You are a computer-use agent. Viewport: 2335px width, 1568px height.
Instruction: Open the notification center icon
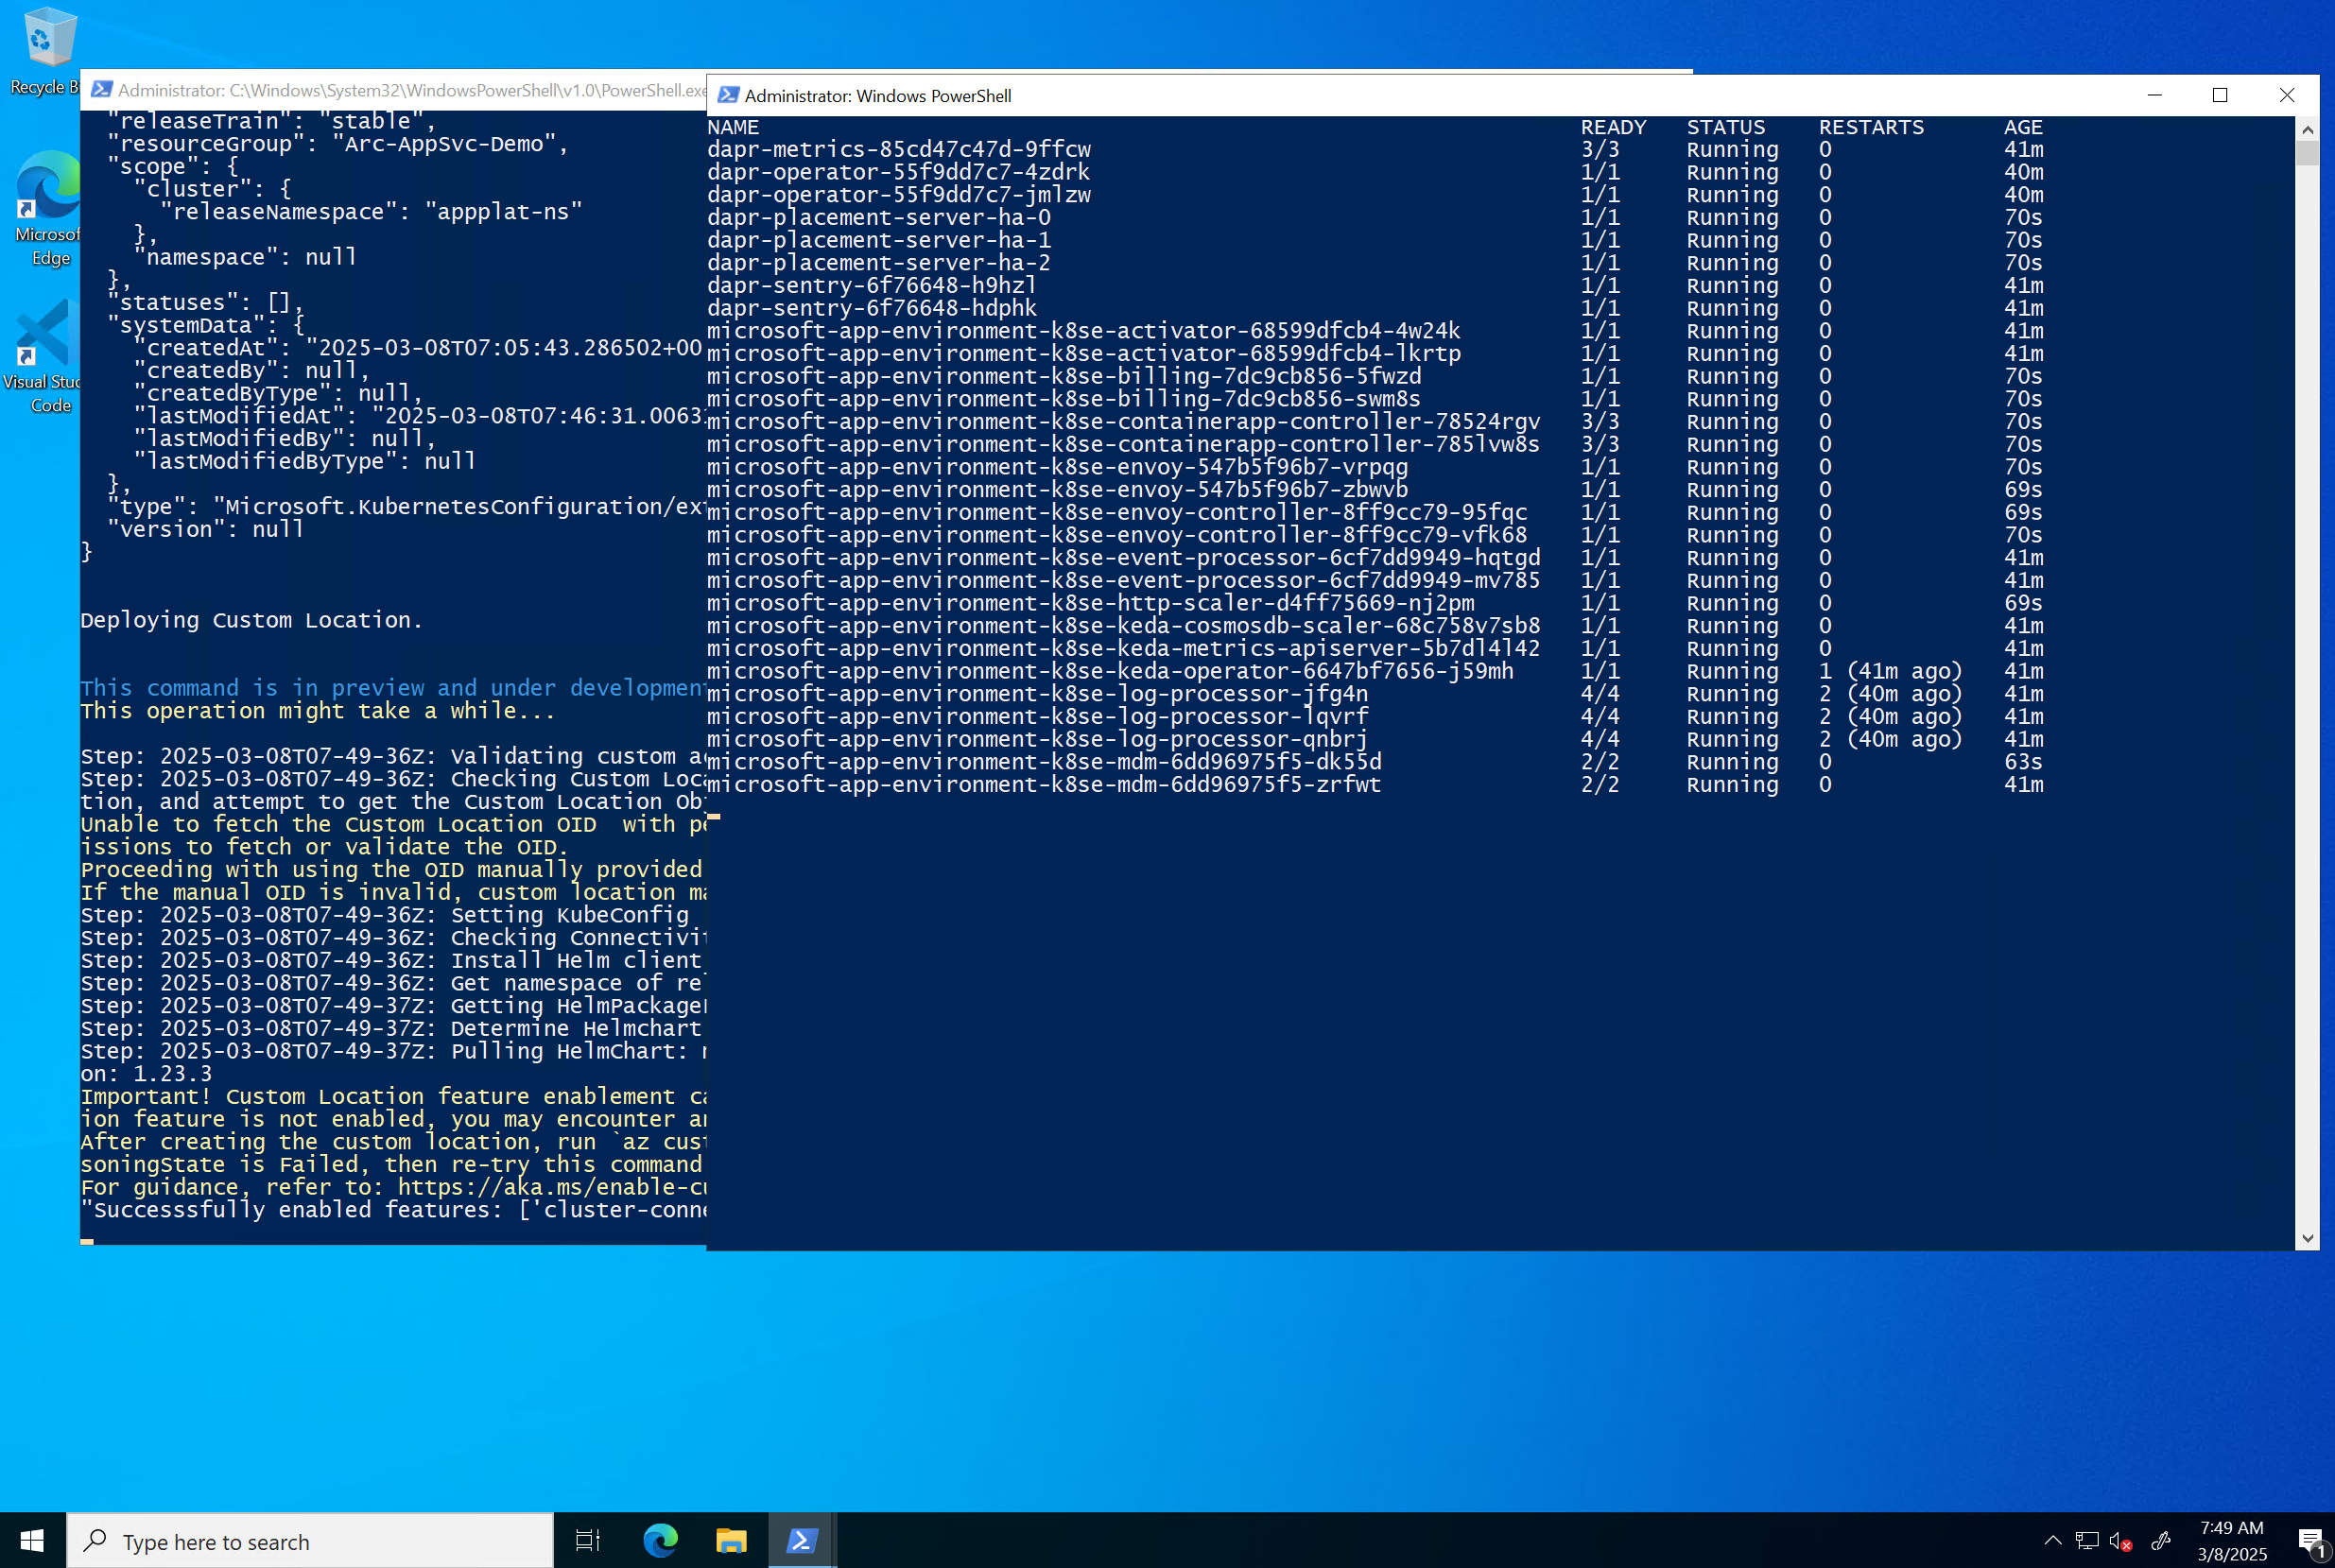(x=2311, y=1541)
